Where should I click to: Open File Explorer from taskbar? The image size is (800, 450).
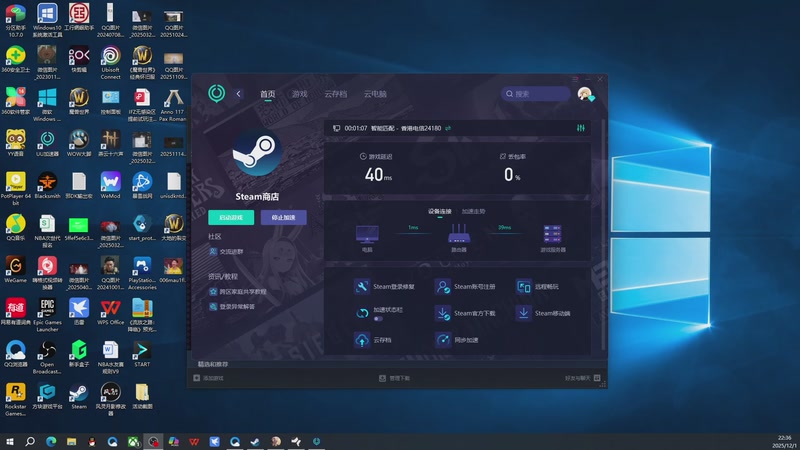pos(71,441)
